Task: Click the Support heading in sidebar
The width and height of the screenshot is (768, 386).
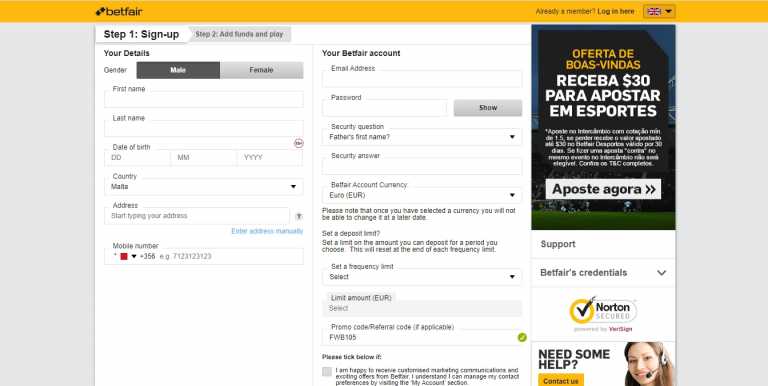Action: 558,244
